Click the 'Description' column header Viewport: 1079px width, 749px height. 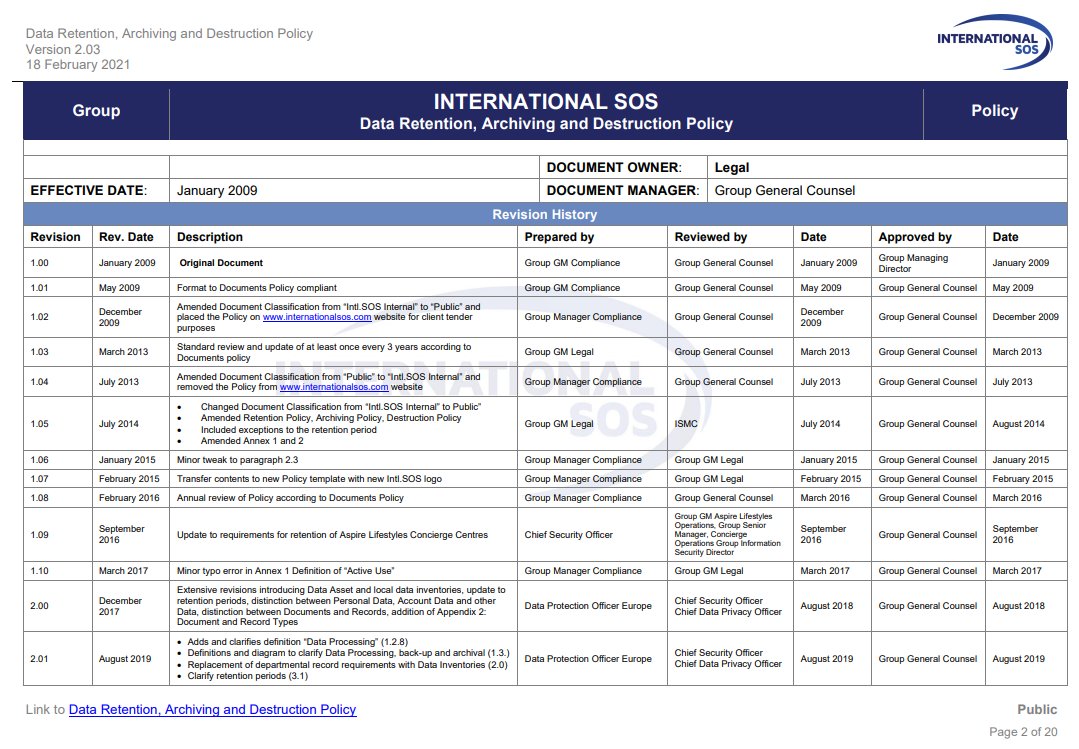pos(210,237)
